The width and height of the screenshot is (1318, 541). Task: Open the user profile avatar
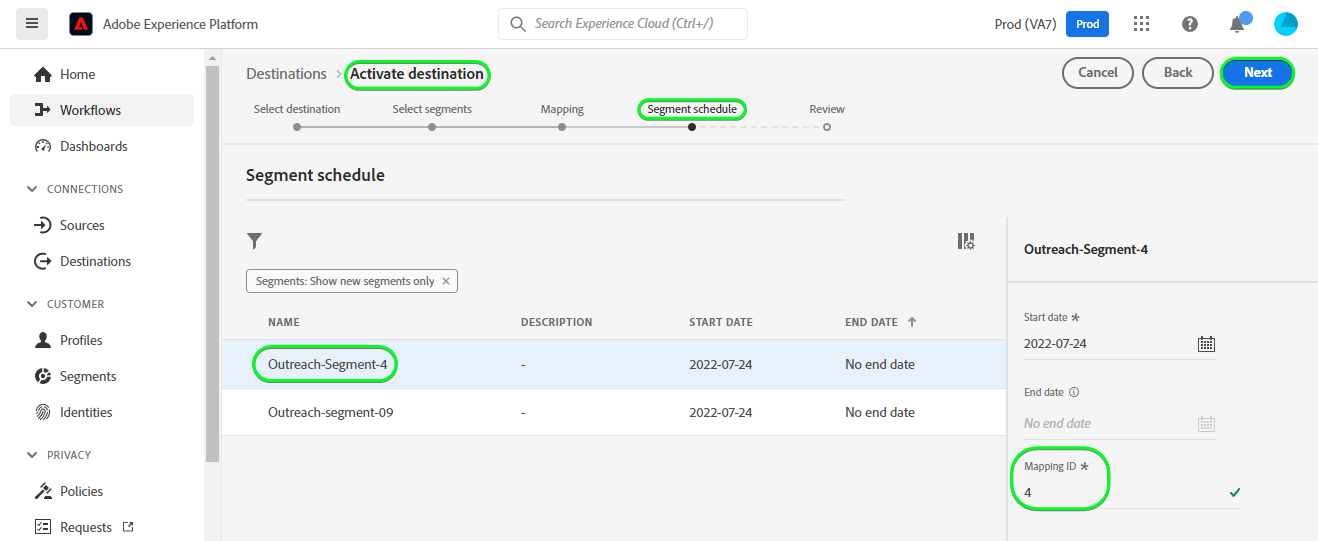tap(1286, 24)
